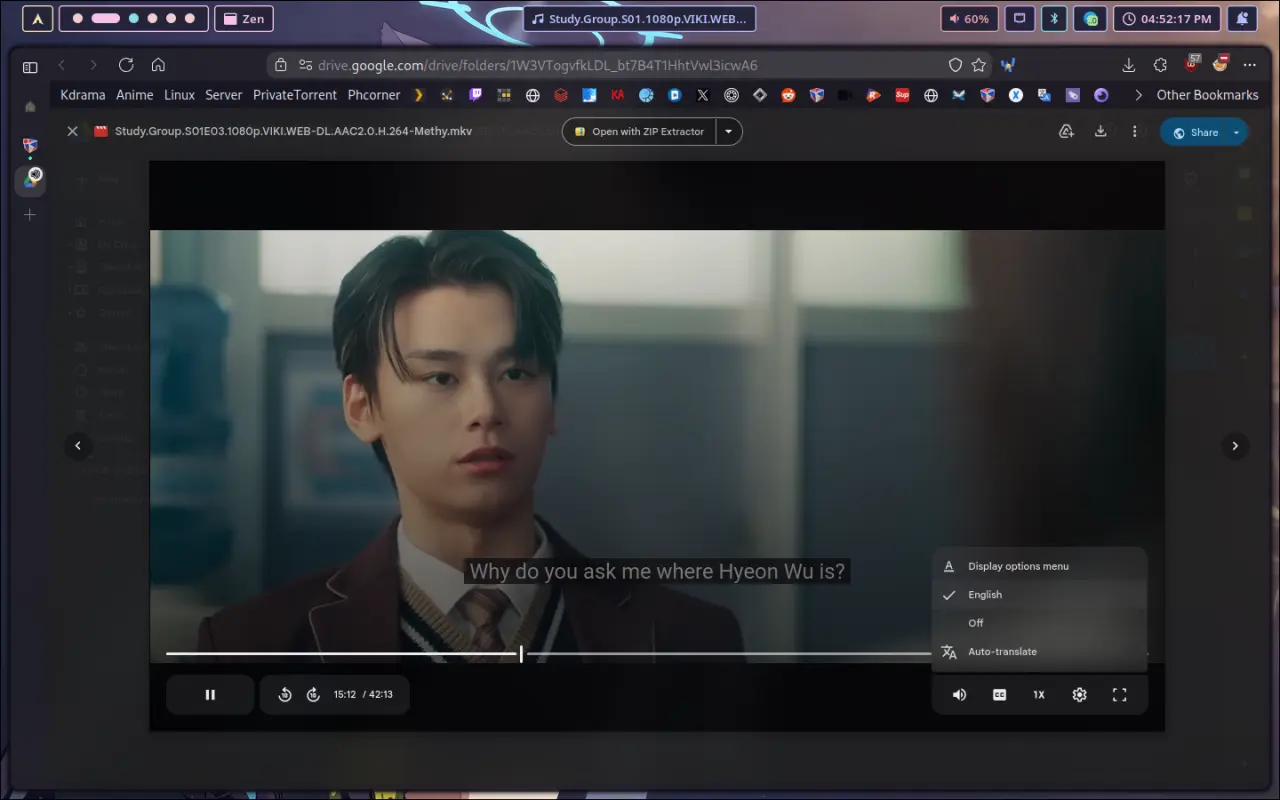Image resolution: width=1280 pixels, height=800 pixels.
Task: Choose Auto-translate subtitles
Action: (1039, 651)
